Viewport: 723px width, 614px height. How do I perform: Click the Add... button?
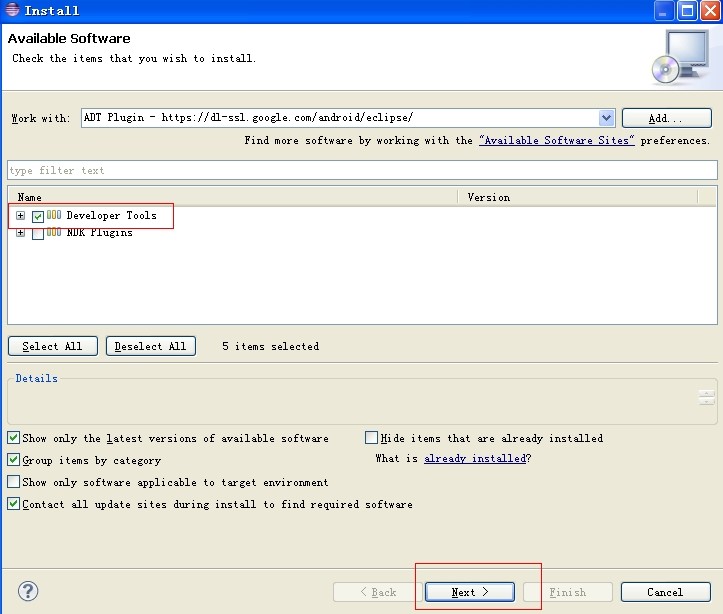tap(659, 118)
